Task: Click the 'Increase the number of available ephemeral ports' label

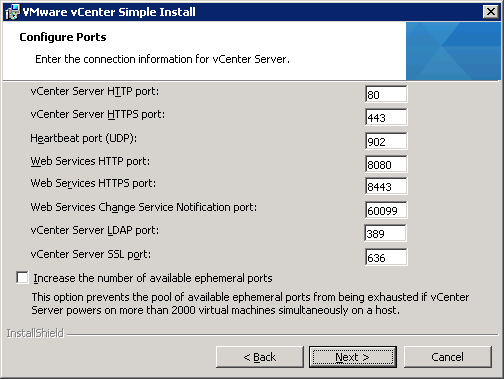Action: (x=153, y=278)
